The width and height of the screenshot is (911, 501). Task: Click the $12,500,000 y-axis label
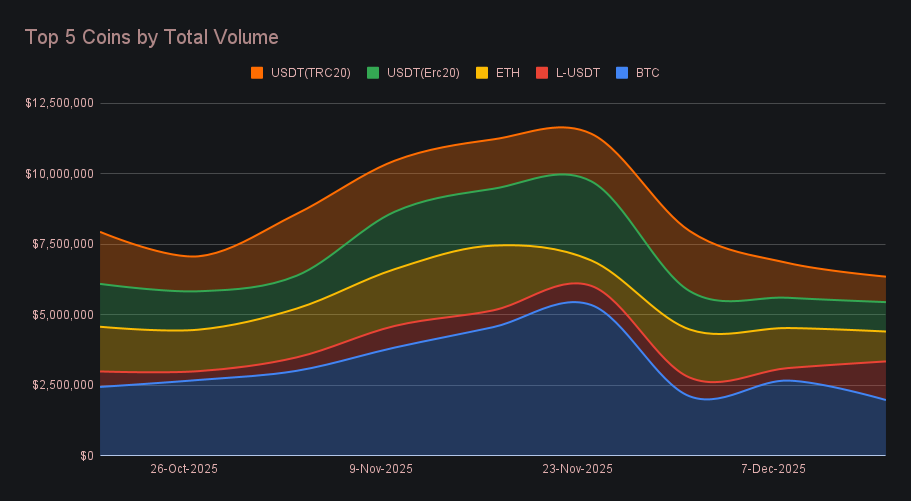[x=60, y=103]
